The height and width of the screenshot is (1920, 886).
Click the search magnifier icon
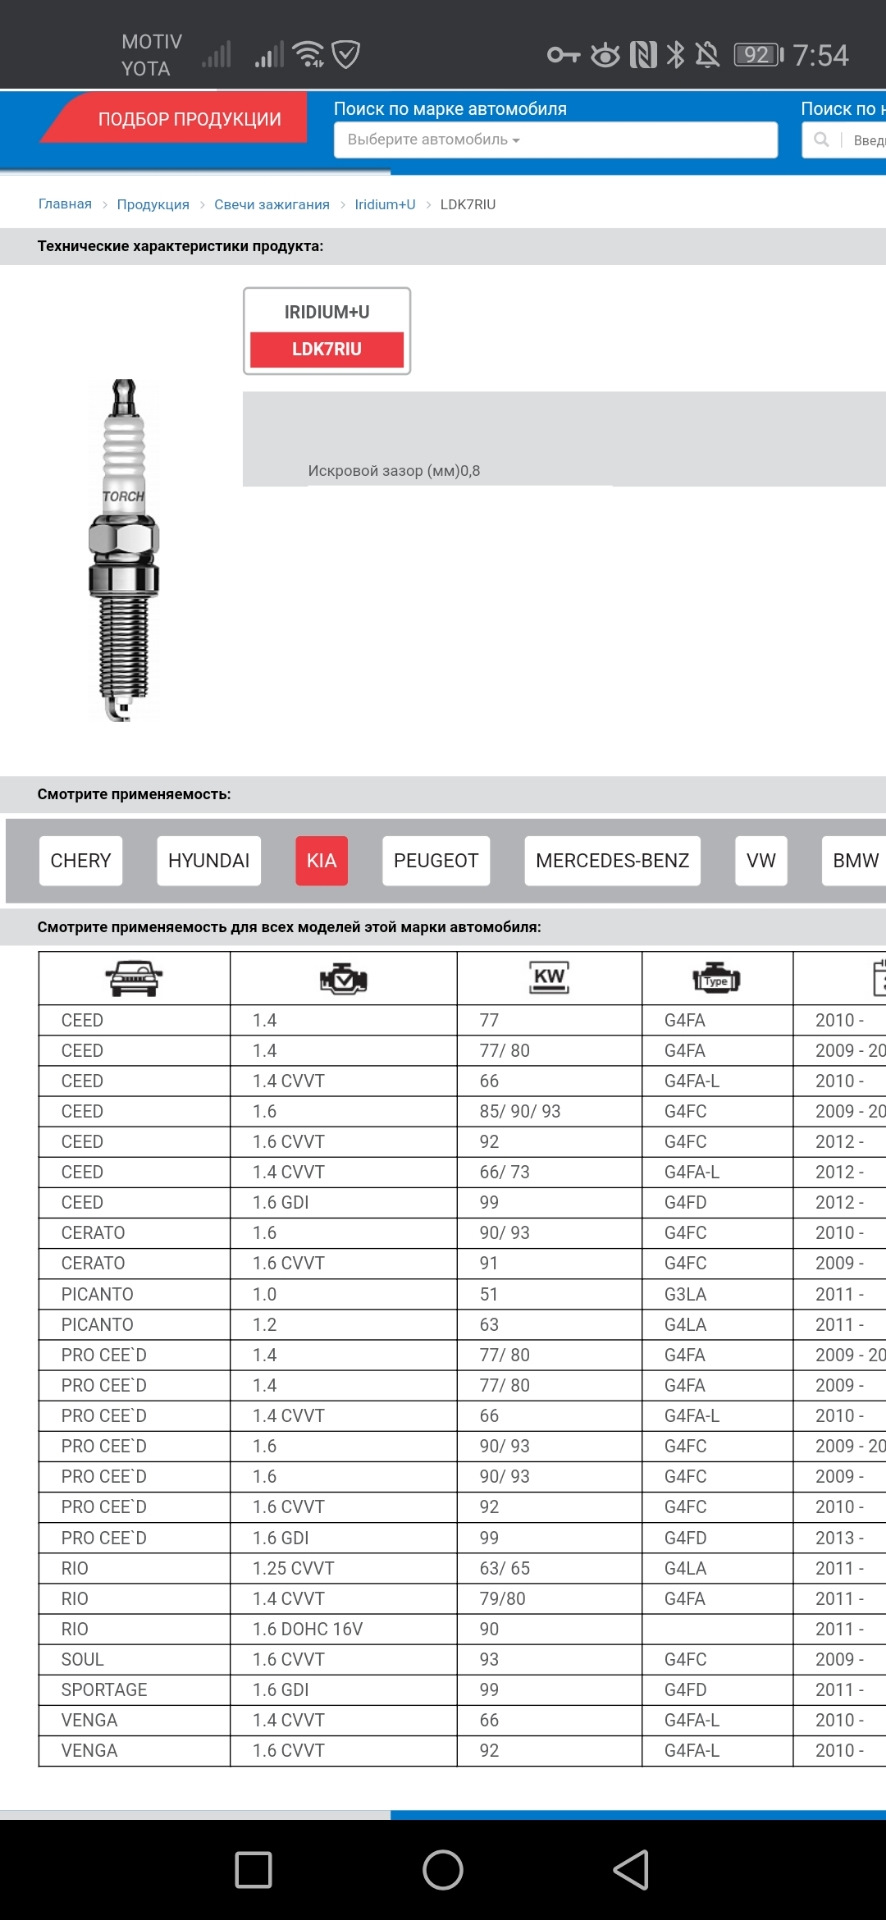821,140
